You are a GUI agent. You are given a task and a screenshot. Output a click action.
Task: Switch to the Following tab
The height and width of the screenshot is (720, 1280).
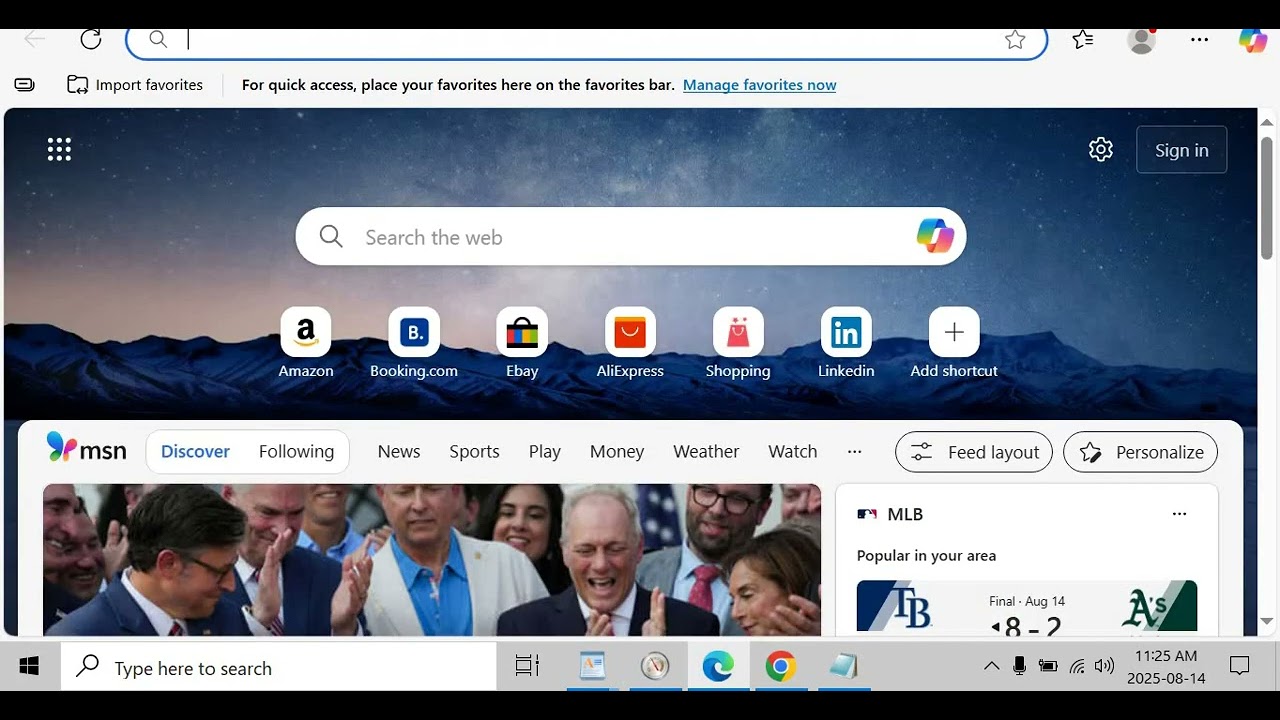[296, 452]
